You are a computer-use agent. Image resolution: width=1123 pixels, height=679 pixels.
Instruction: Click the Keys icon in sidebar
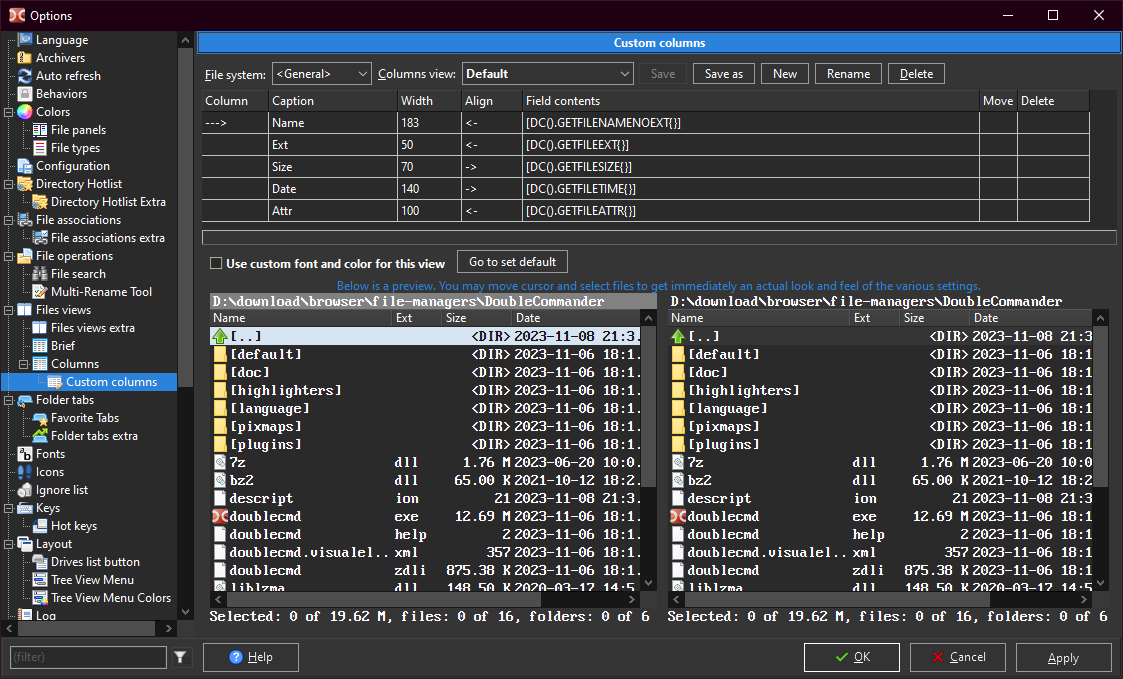tap(25, 508)
